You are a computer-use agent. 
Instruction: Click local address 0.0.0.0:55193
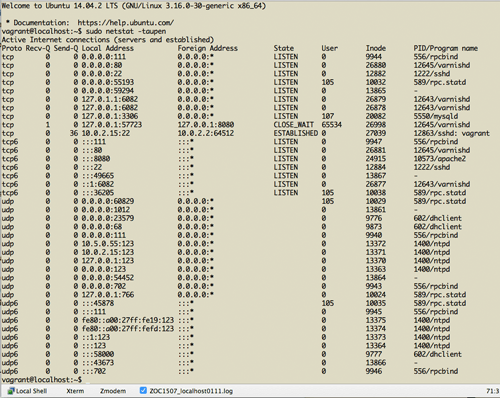(108, 82)
